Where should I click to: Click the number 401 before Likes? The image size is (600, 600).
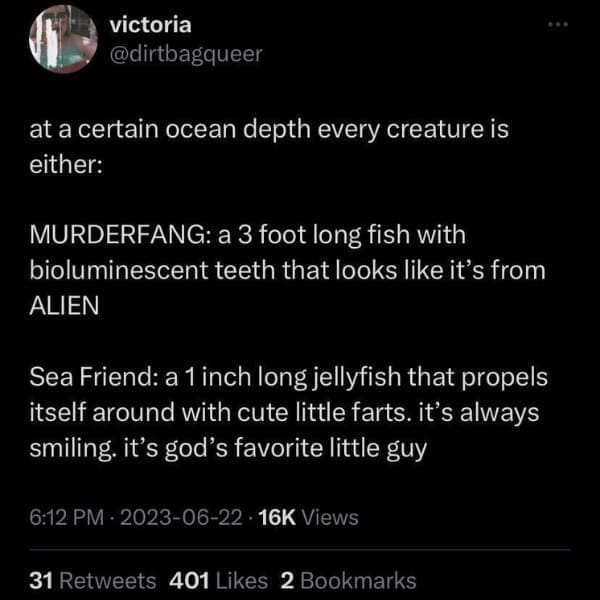[189, 580]
